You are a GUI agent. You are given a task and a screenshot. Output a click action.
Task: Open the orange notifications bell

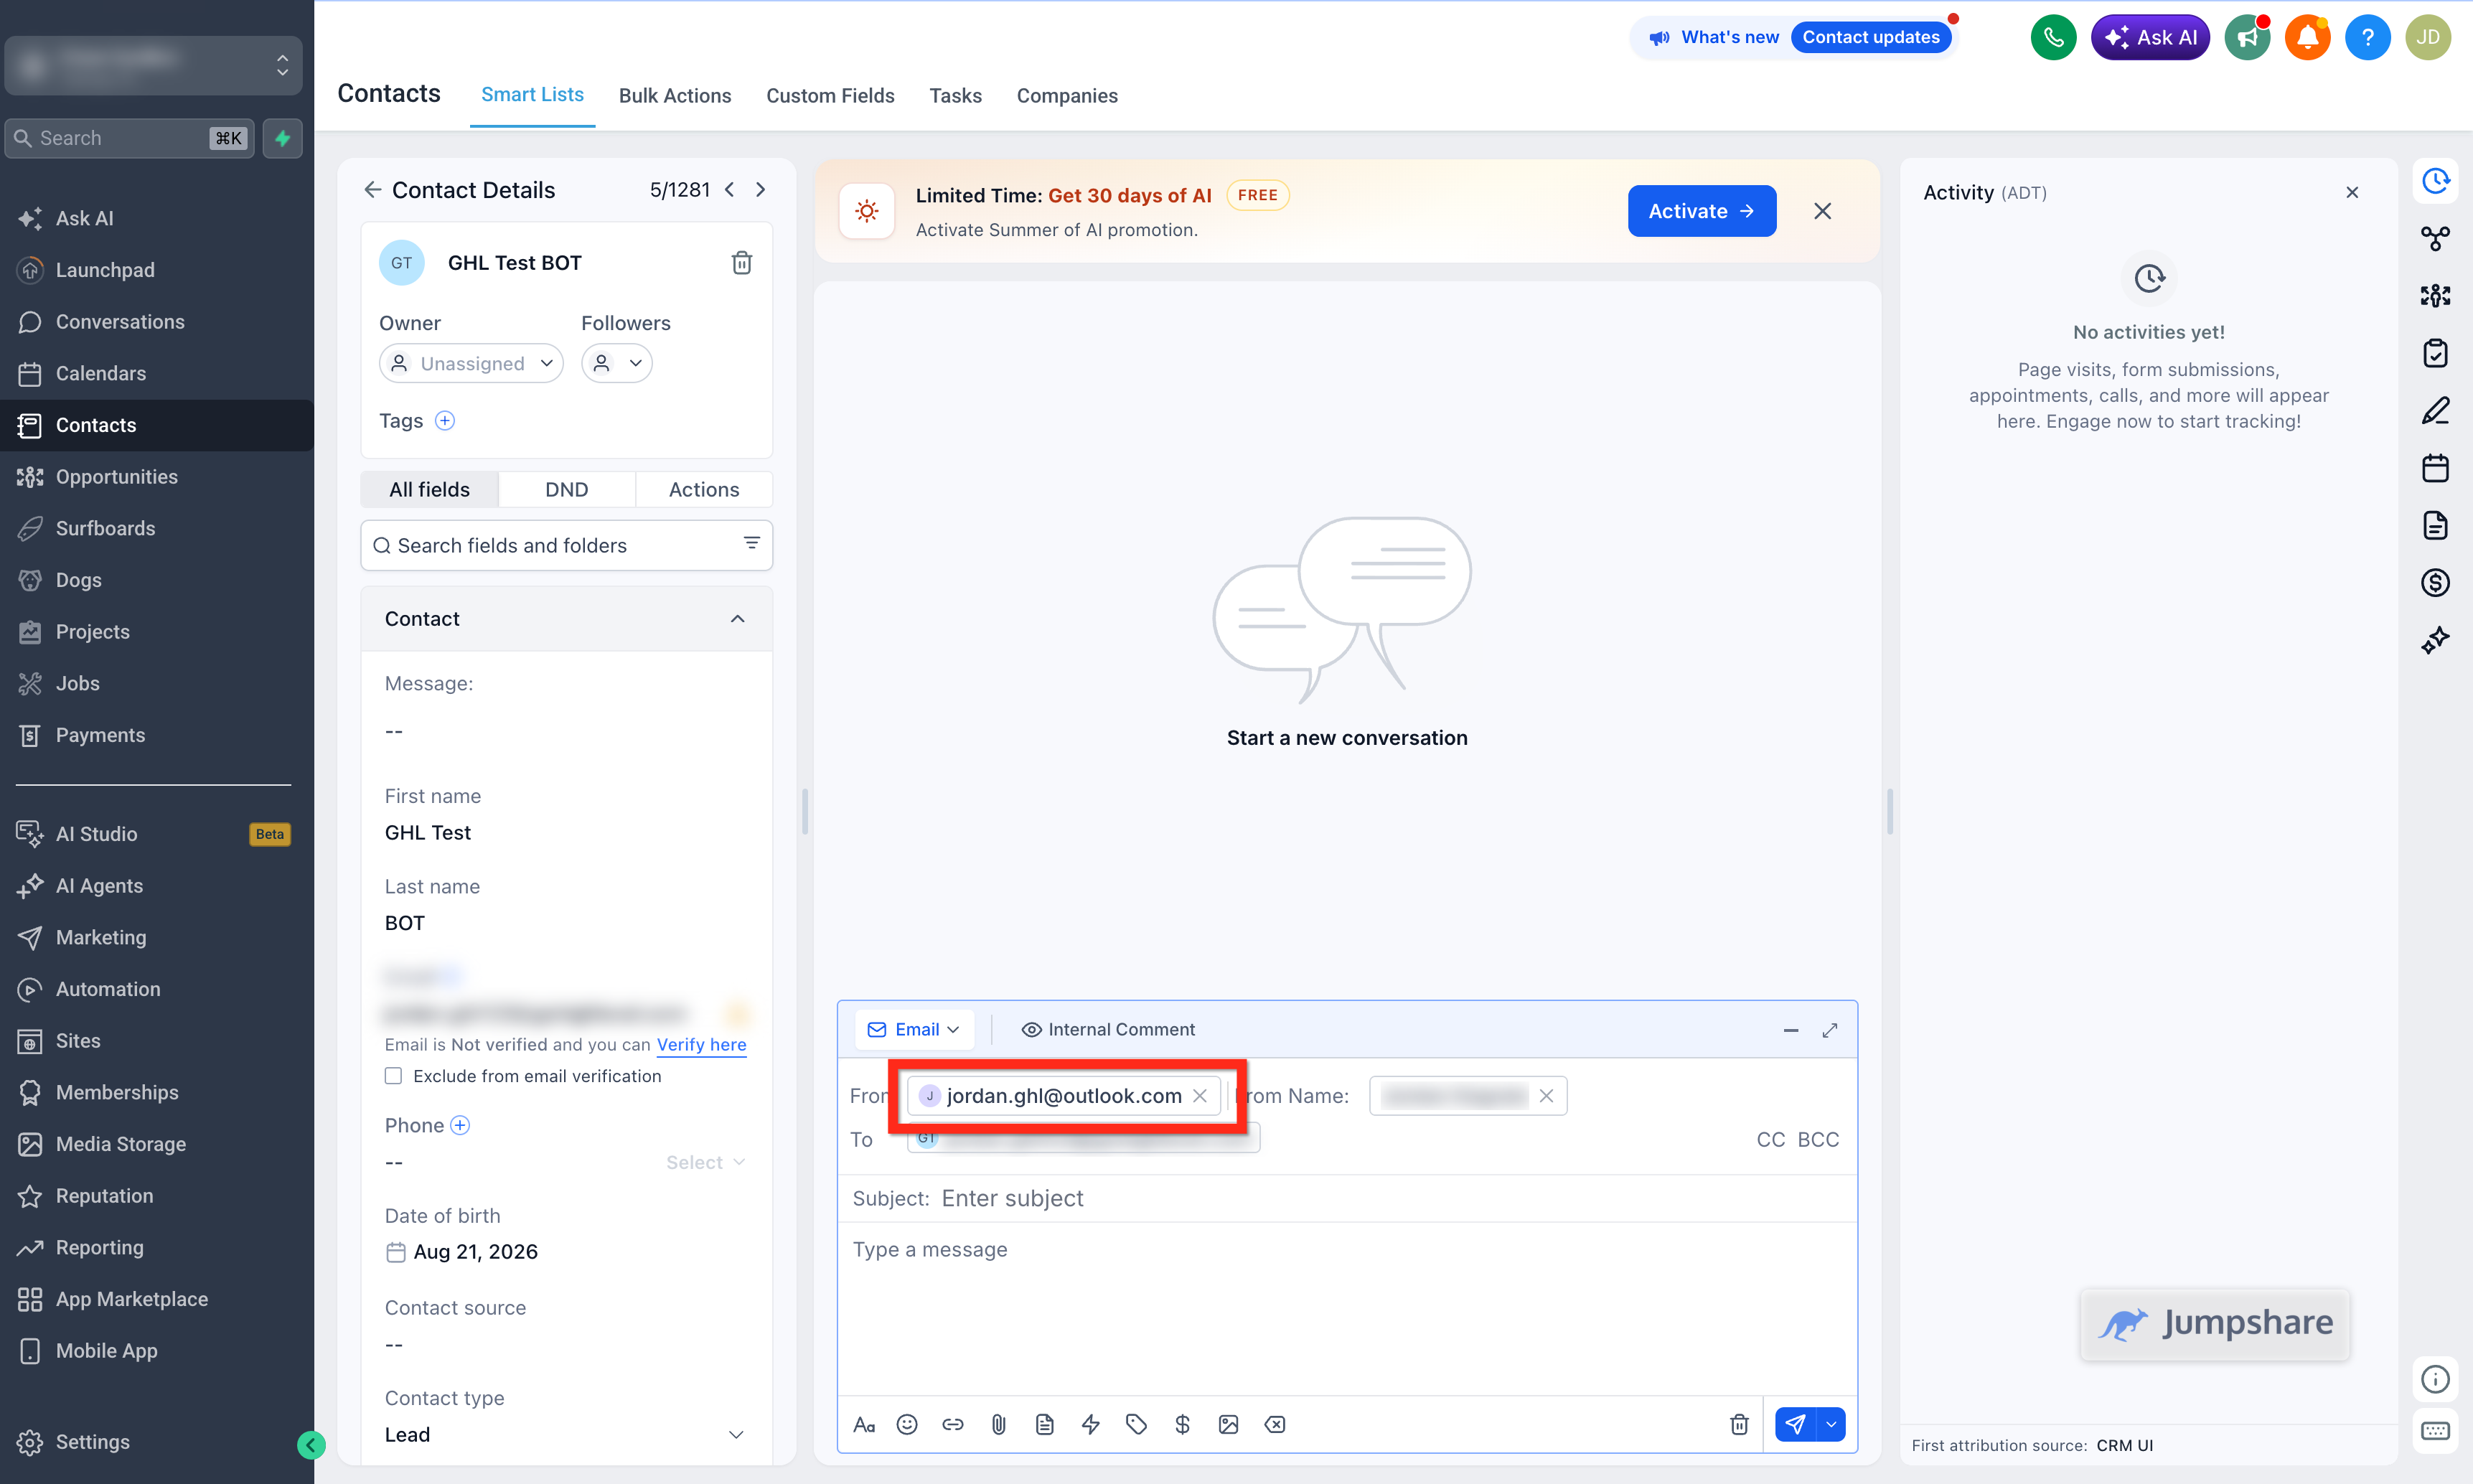[x=2307, y=38]
